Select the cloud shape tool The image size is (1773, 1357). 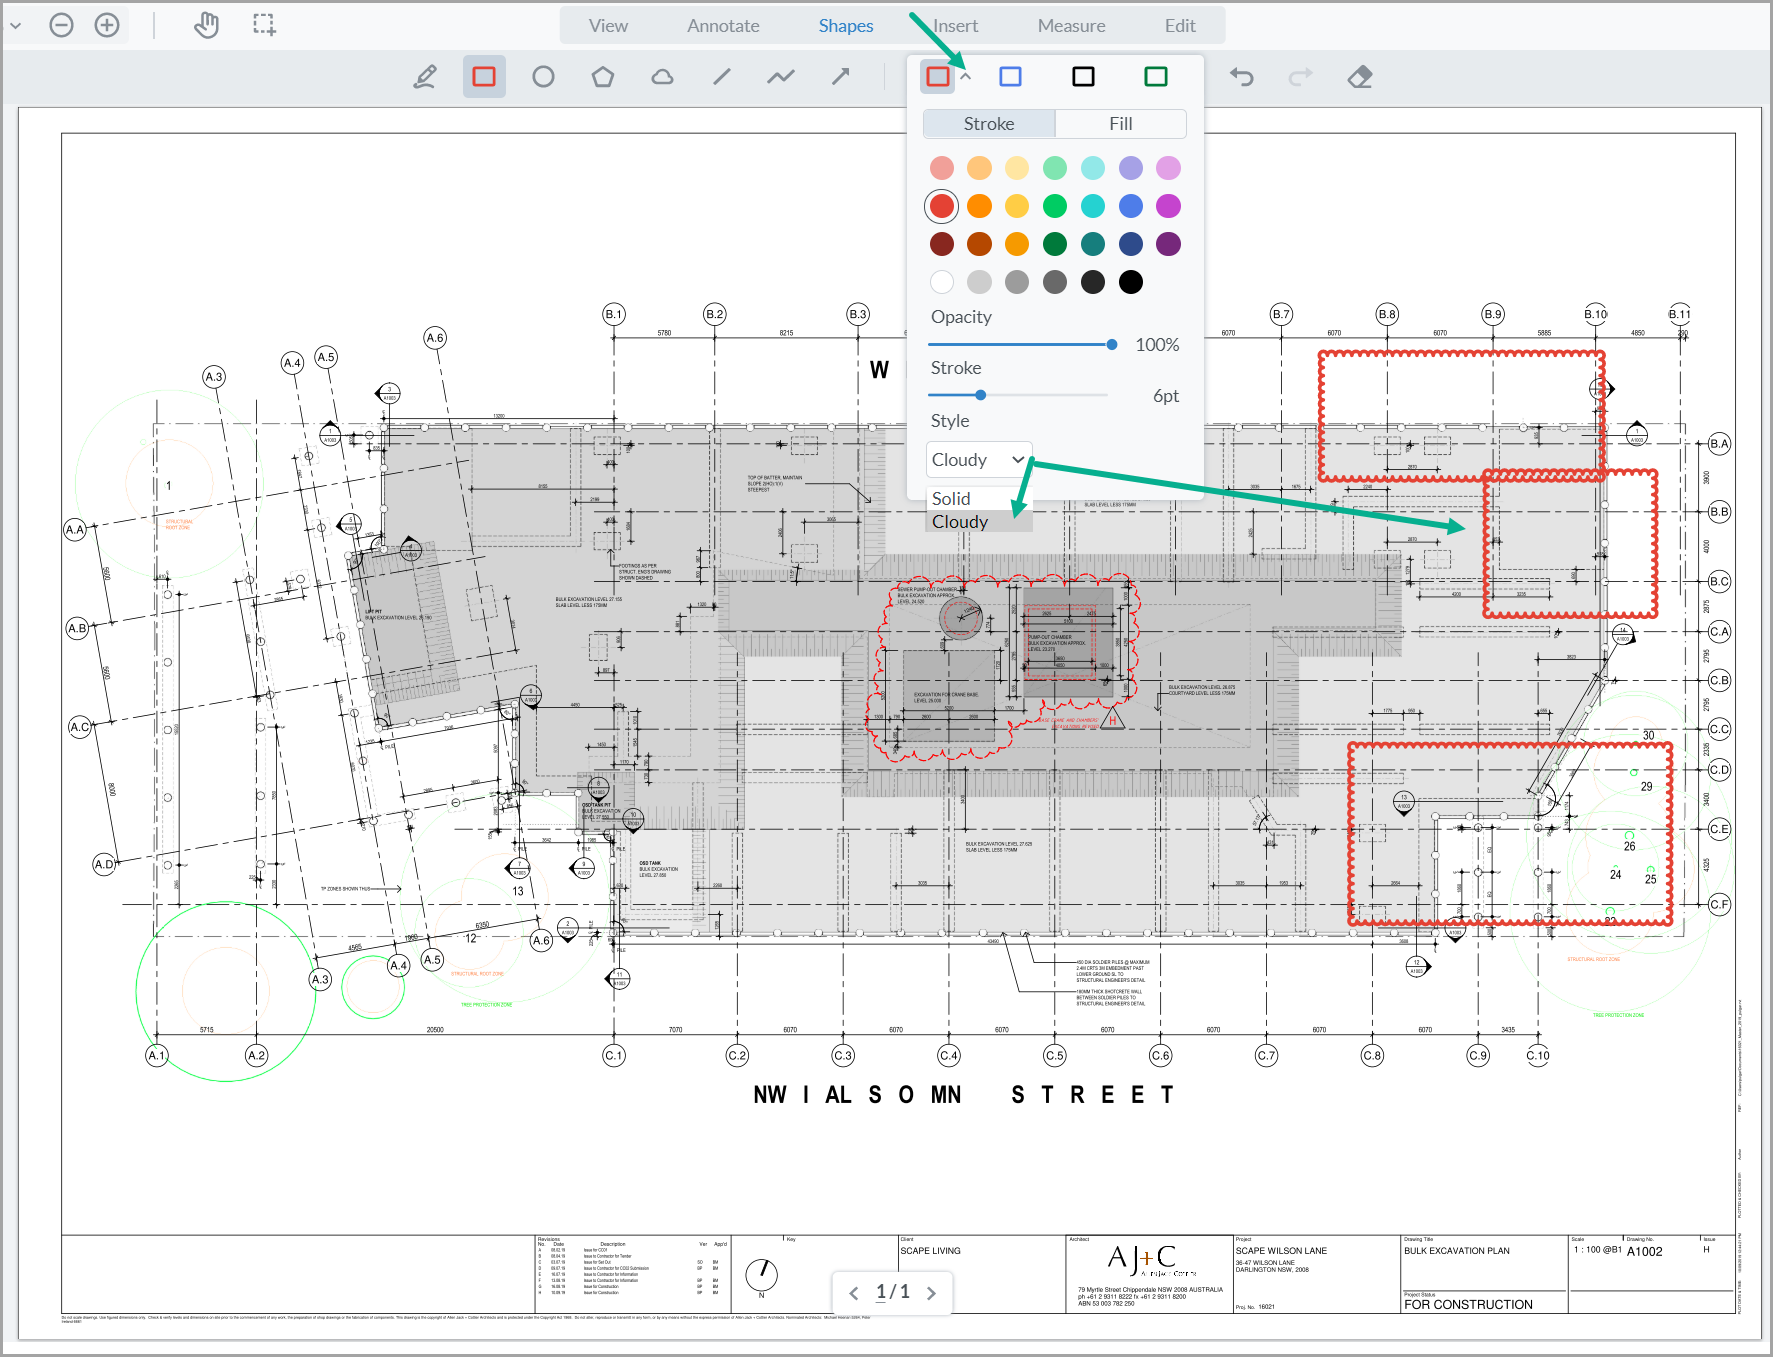tap(661, 76)
